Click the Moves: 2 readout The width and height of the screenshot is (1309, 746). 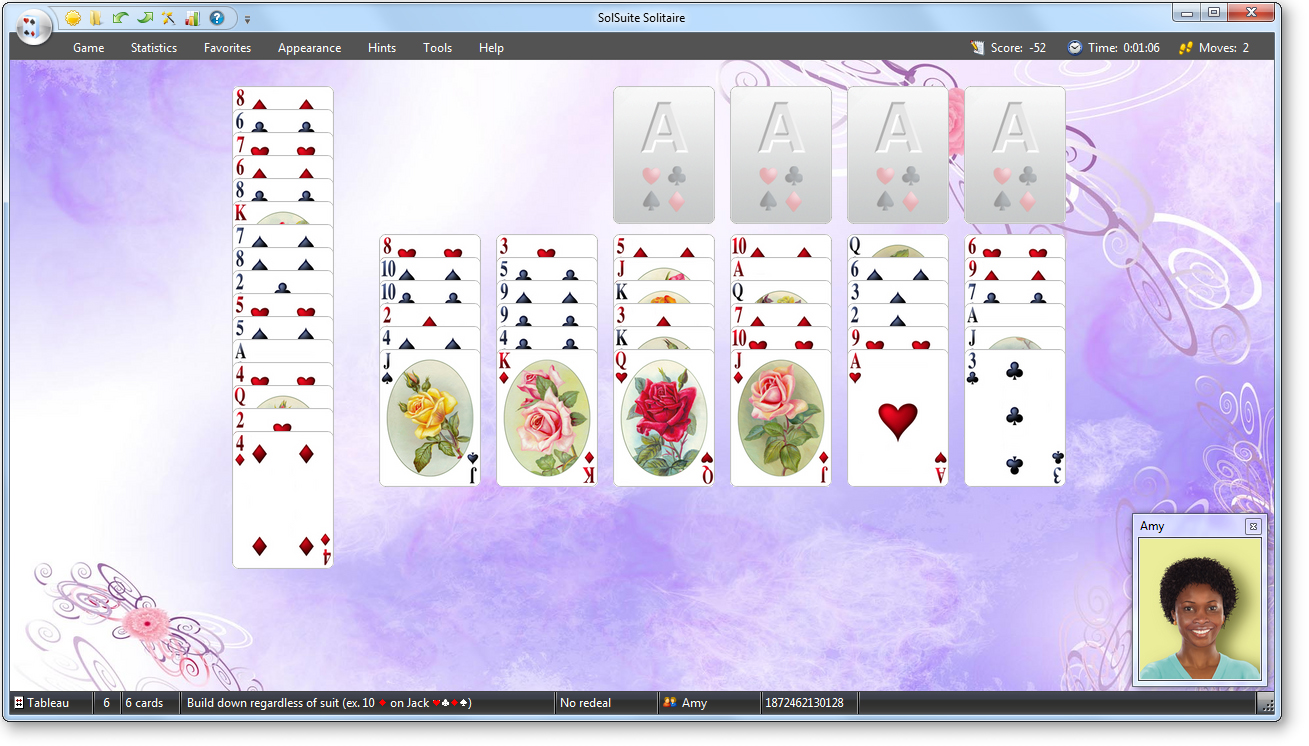point(1224,48)
